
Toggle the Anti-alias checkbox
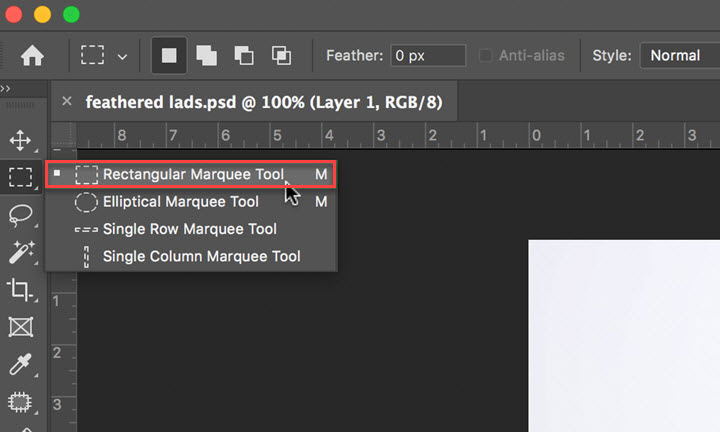pyautogui.click(x=485, y=56)
